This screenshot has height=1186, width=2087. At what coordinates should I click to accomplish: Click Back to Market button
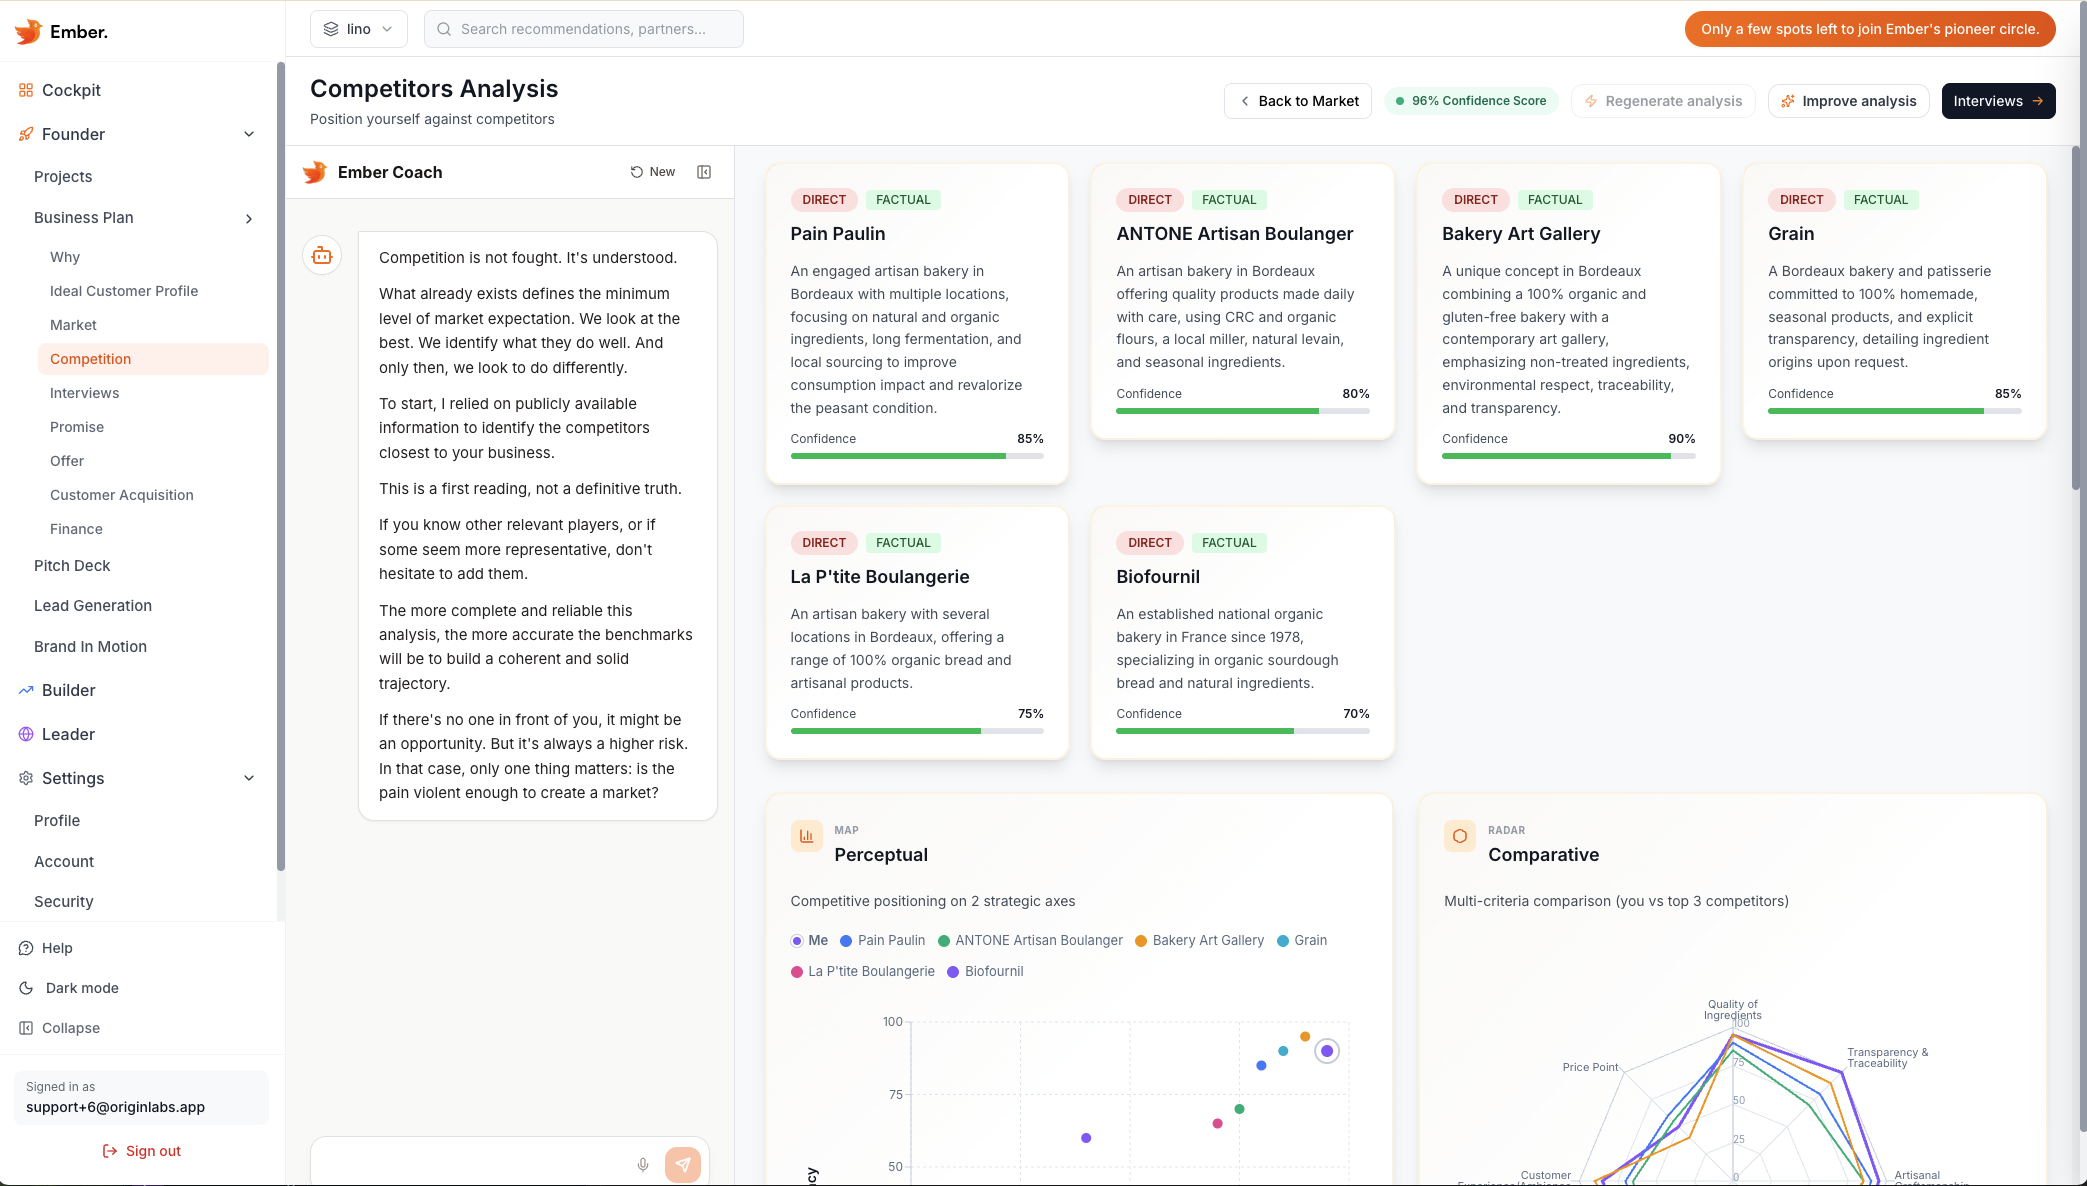pyautogui.click(x=1298, y=101)
